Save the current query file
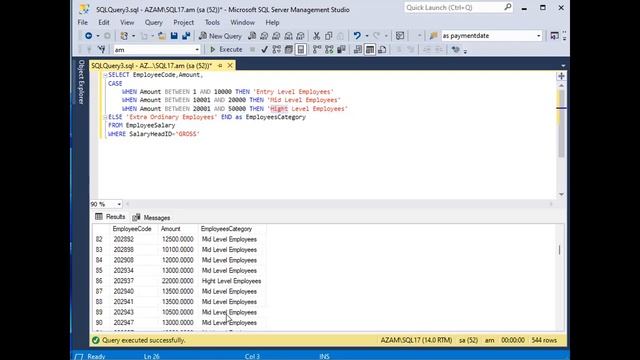This screenshot has width=640, height=360. coord(174,36)
